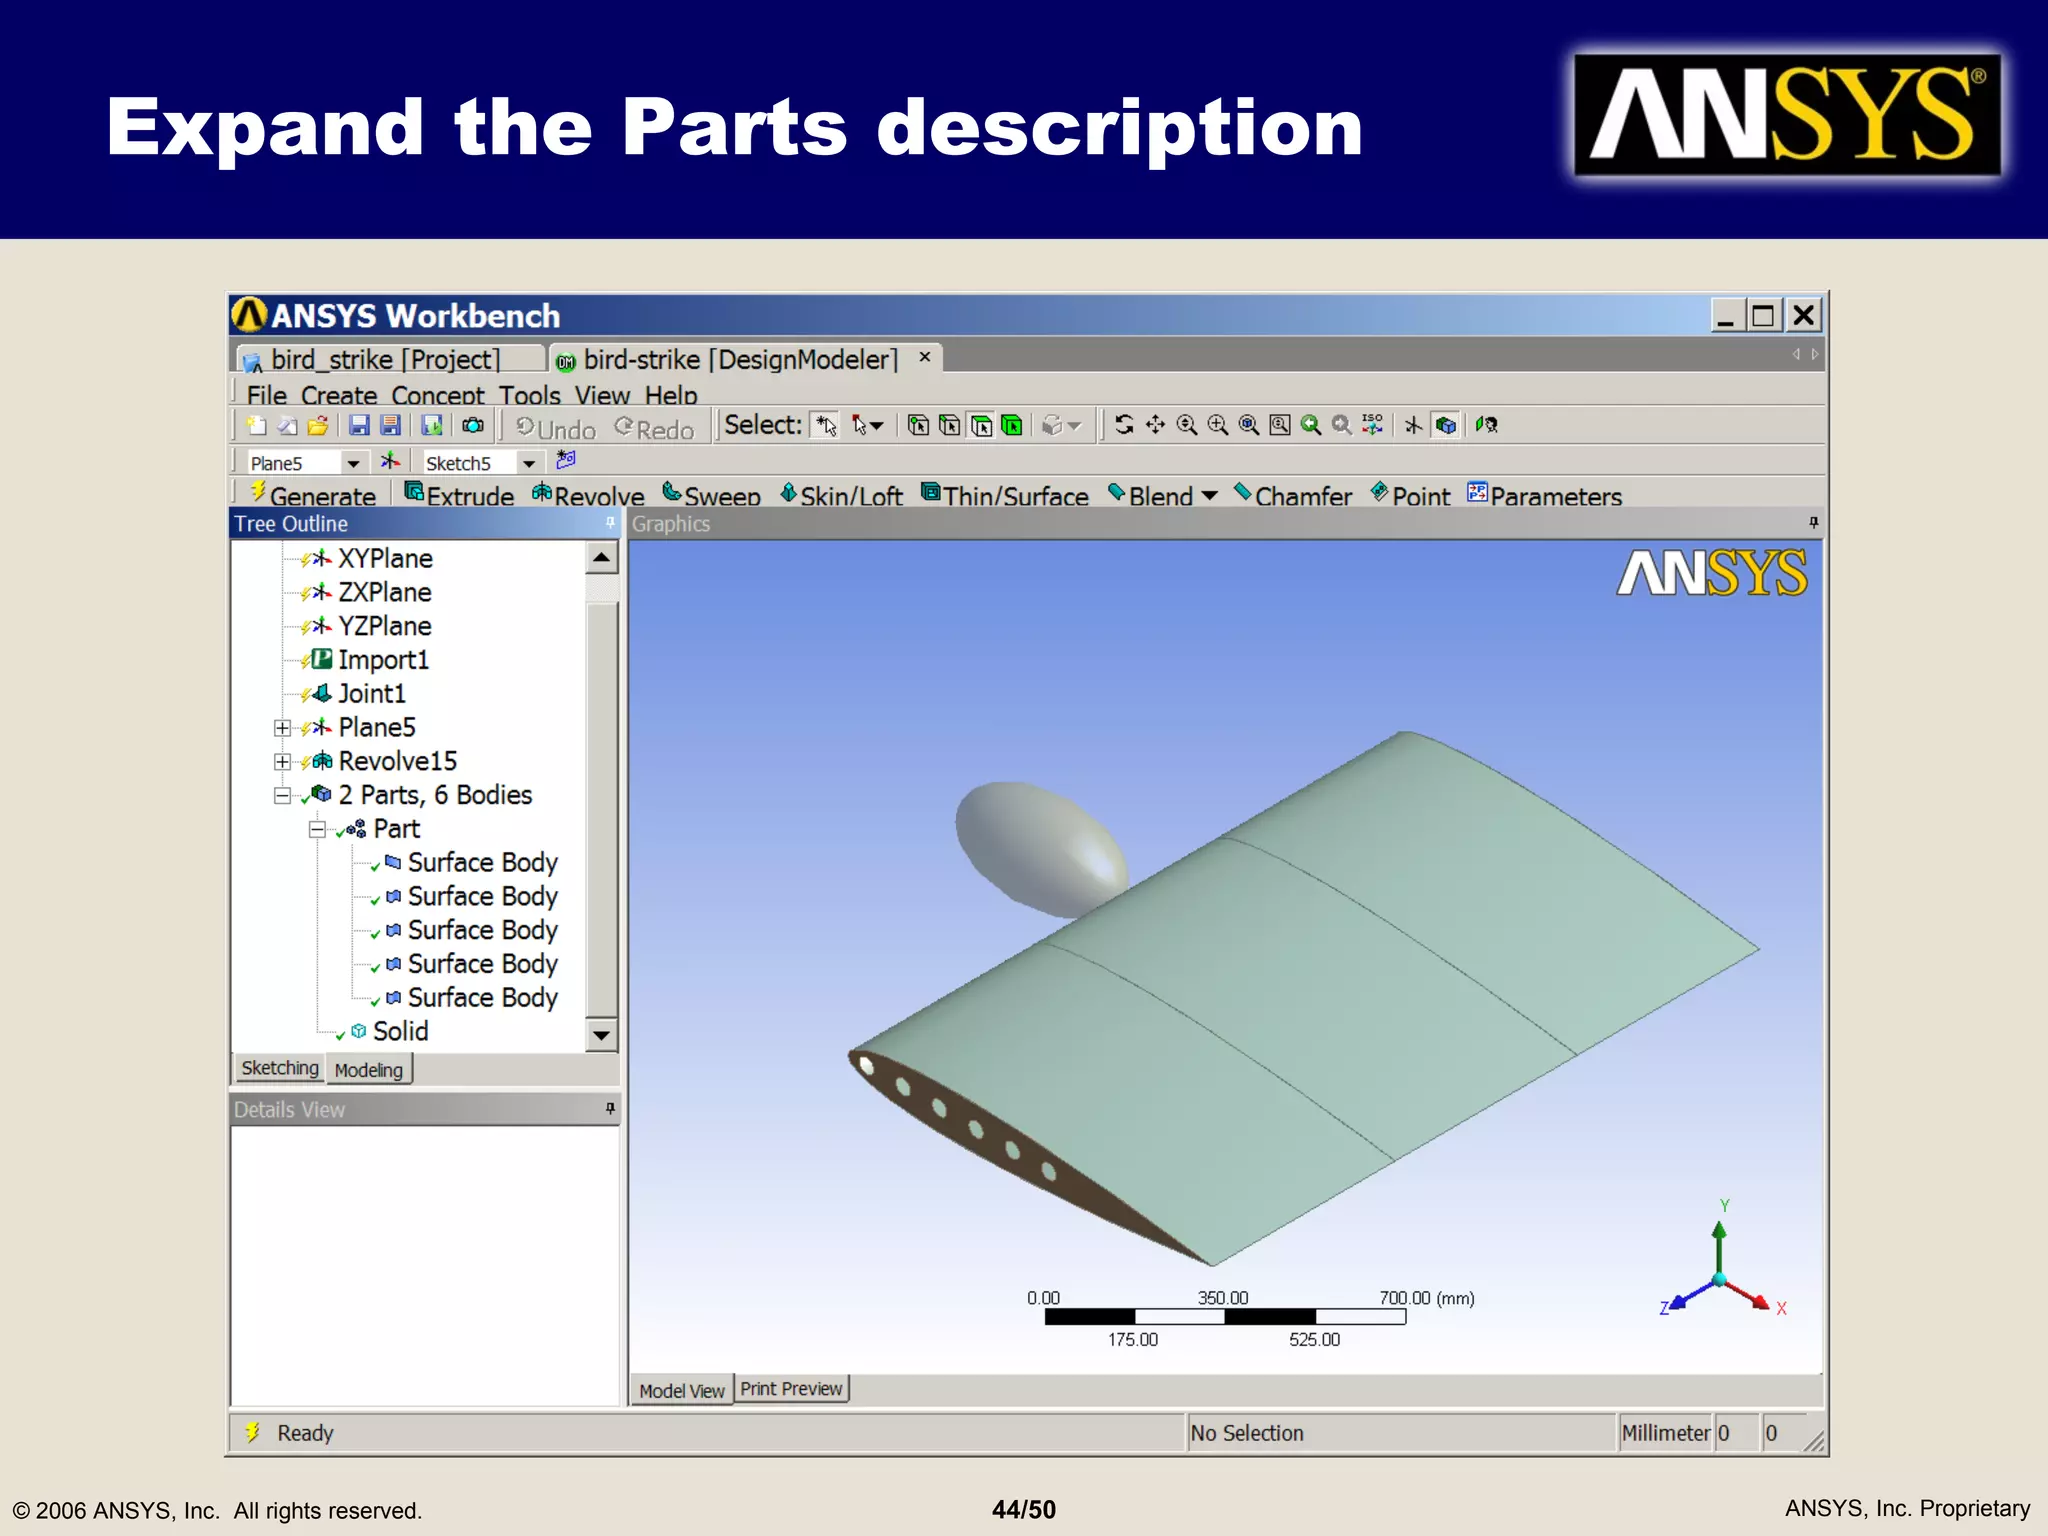Activate the New Selection cursor tool
2048x1536 pixels.
825,426
